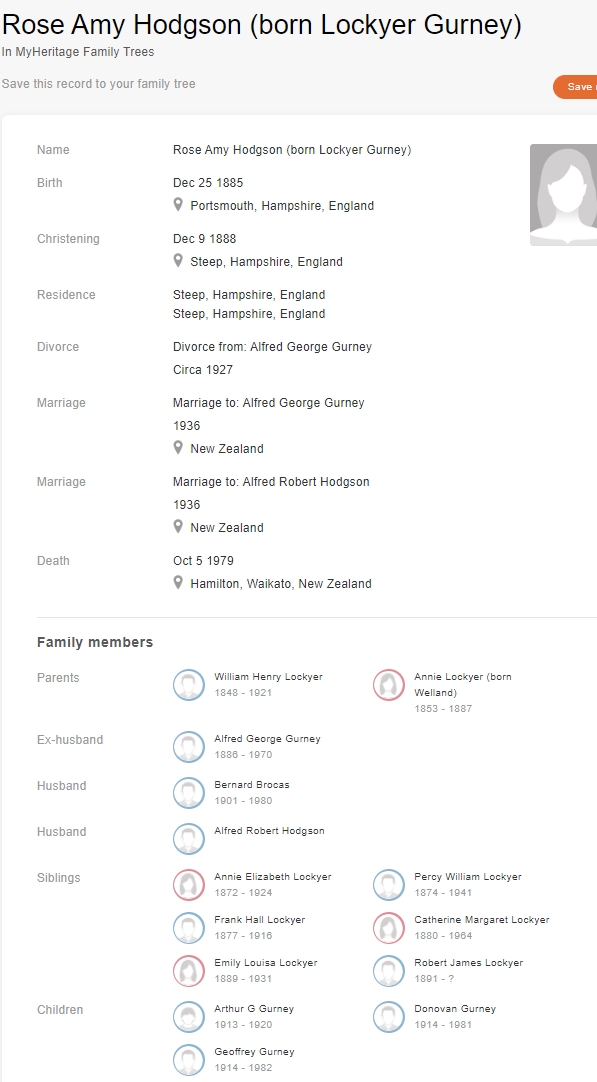
Task: Select Bernard Brocas's avatar icon
Action: 188,793
